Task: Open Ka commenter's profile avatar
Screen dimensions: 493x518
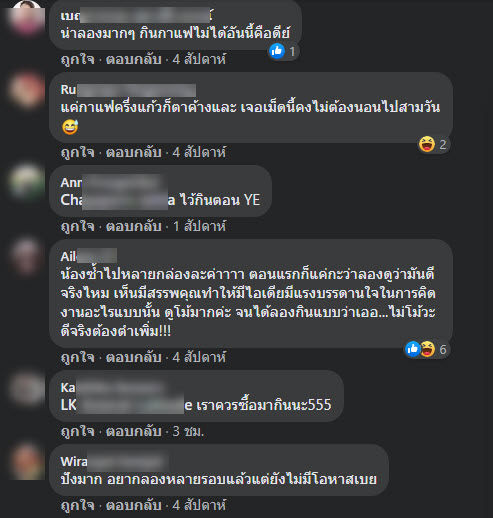Action: click(x=27, y=388)
